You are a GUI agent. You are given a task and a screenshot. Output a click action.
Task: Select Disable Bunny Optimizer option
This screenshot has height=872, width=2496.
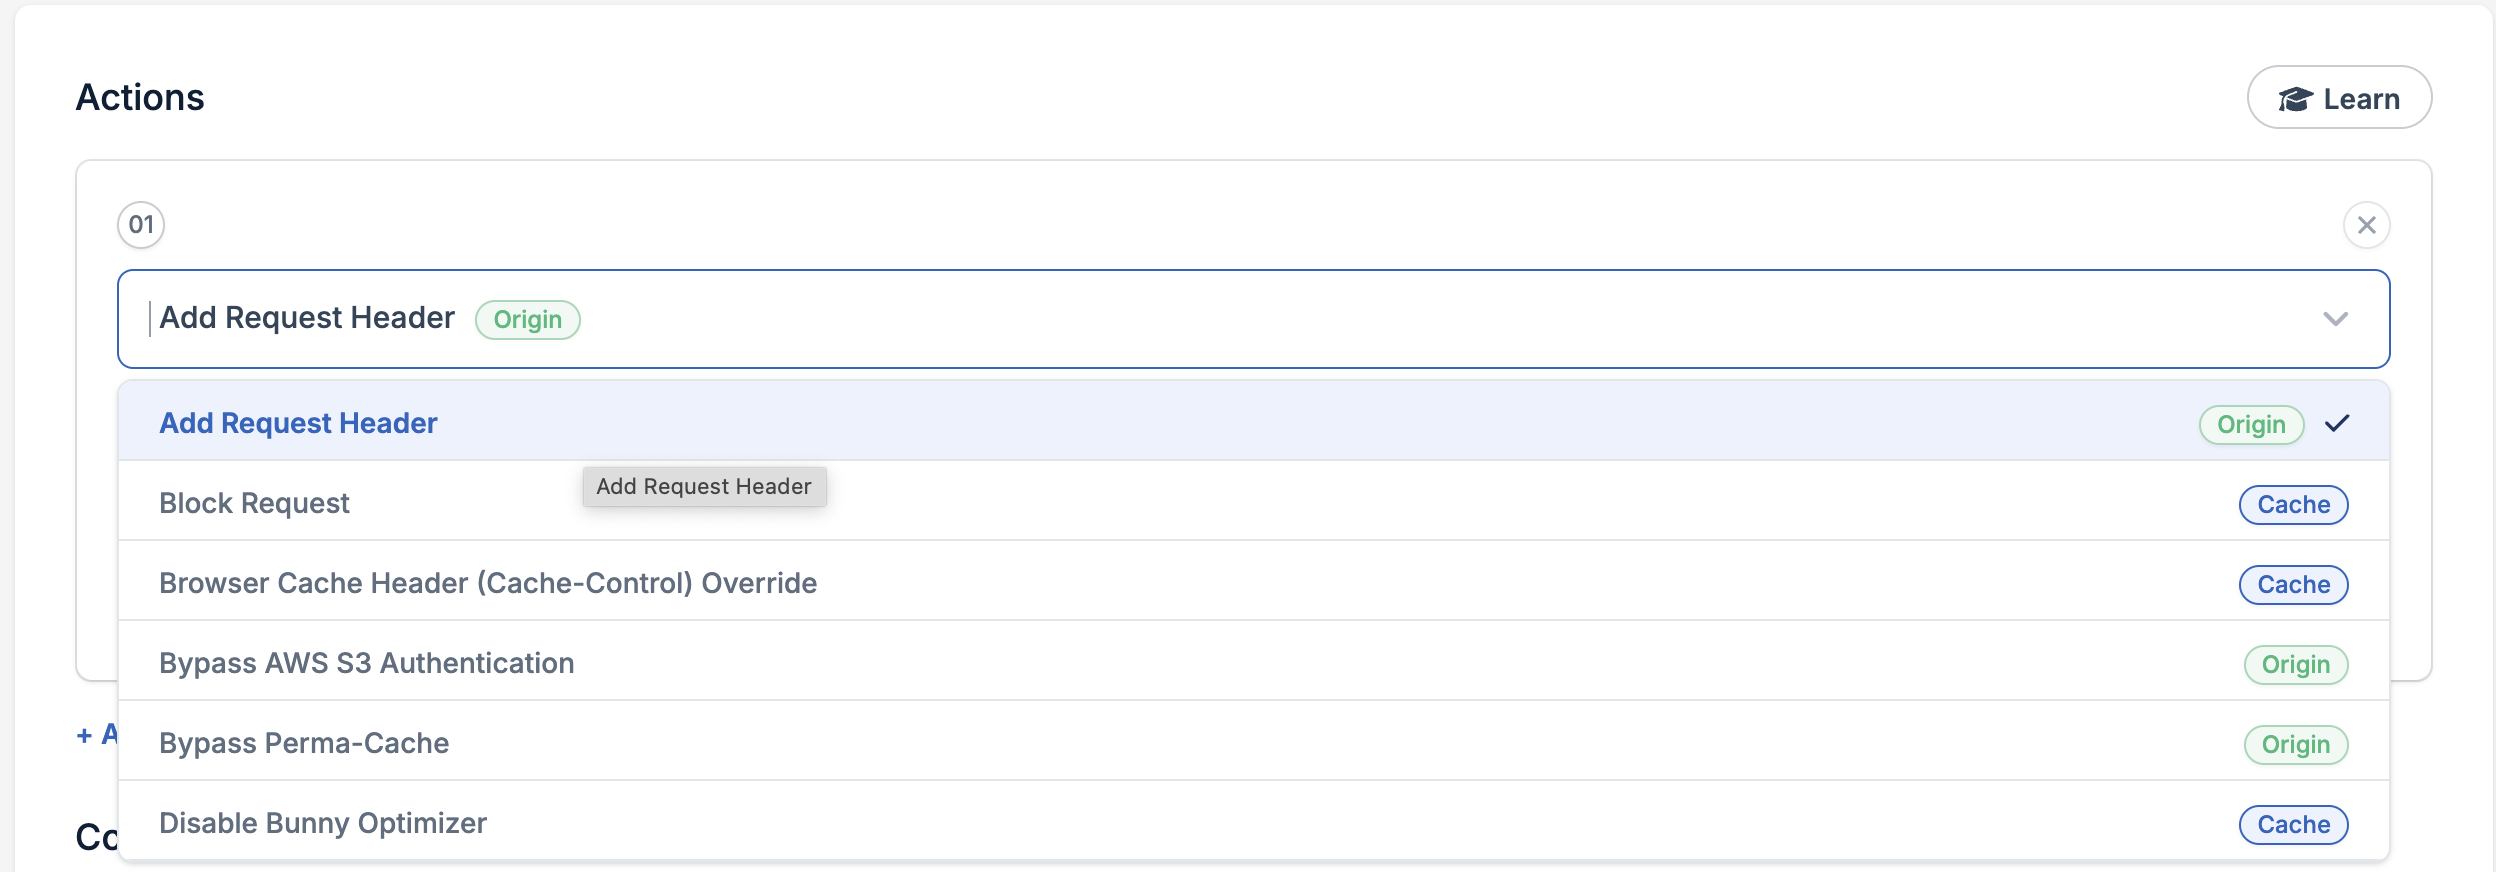[x=1254, y=821]
